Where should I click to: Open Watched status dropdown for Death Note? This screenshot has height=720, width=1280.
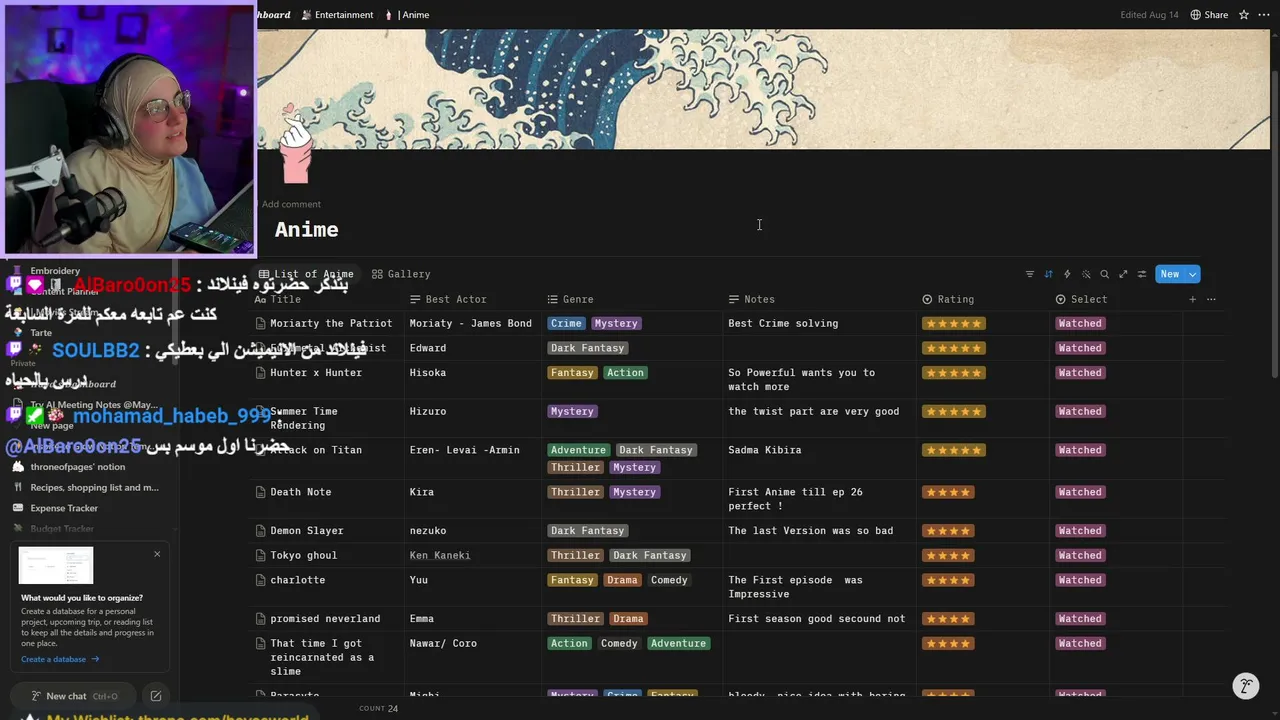pyautogui.click(x=1080, y=492)
